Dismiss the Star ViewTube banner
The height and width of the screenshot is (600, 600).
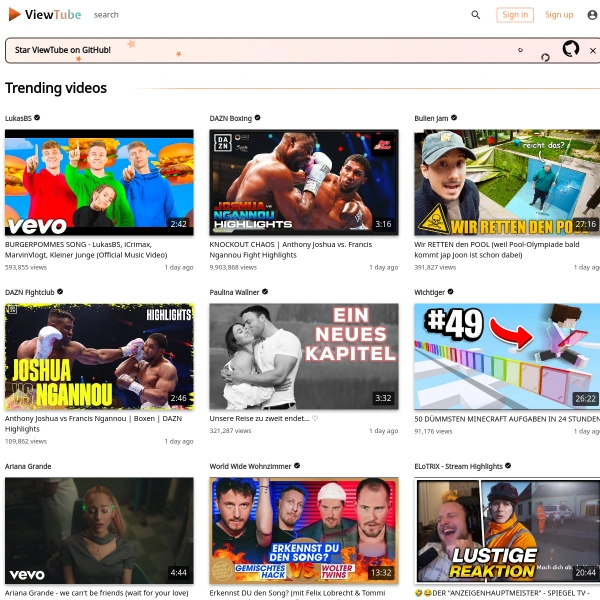tap(593, 51)
